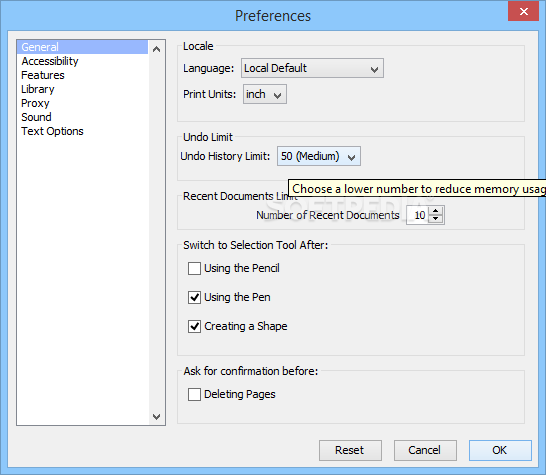Expand the Language dropdown

click(312, 68)
